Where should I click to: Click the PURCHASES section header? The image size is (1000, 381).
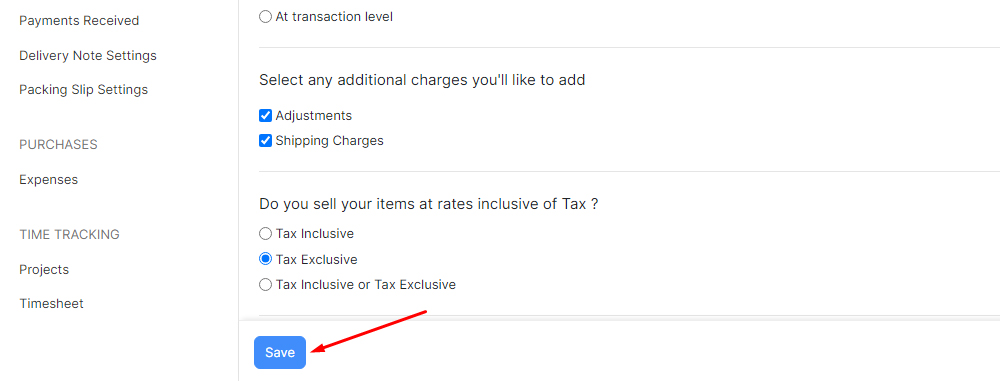point(58,144)
